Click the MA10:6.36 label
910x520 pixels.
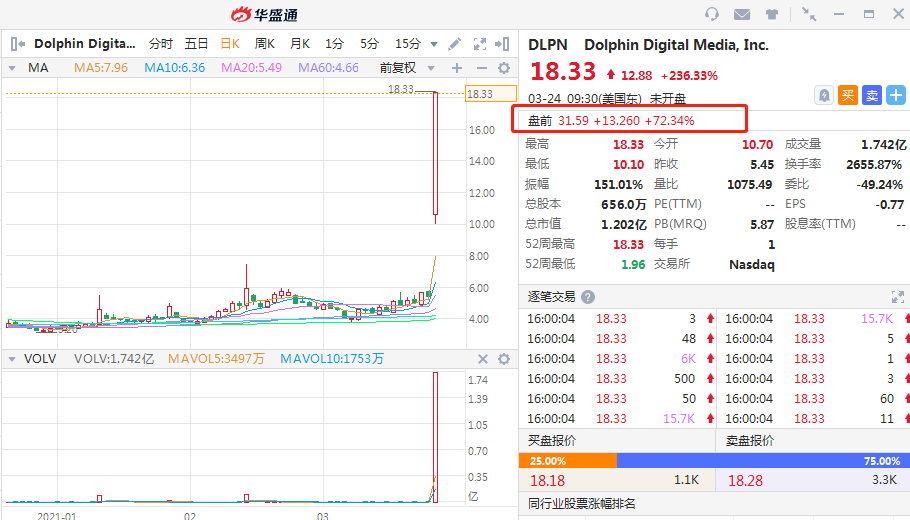(175, 68)
